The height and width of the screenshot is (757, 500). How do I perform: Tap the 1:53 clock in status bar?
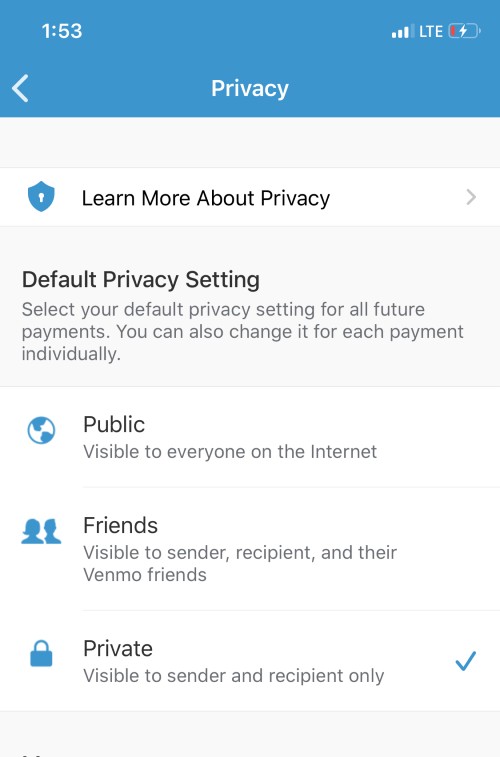[62, 31]
